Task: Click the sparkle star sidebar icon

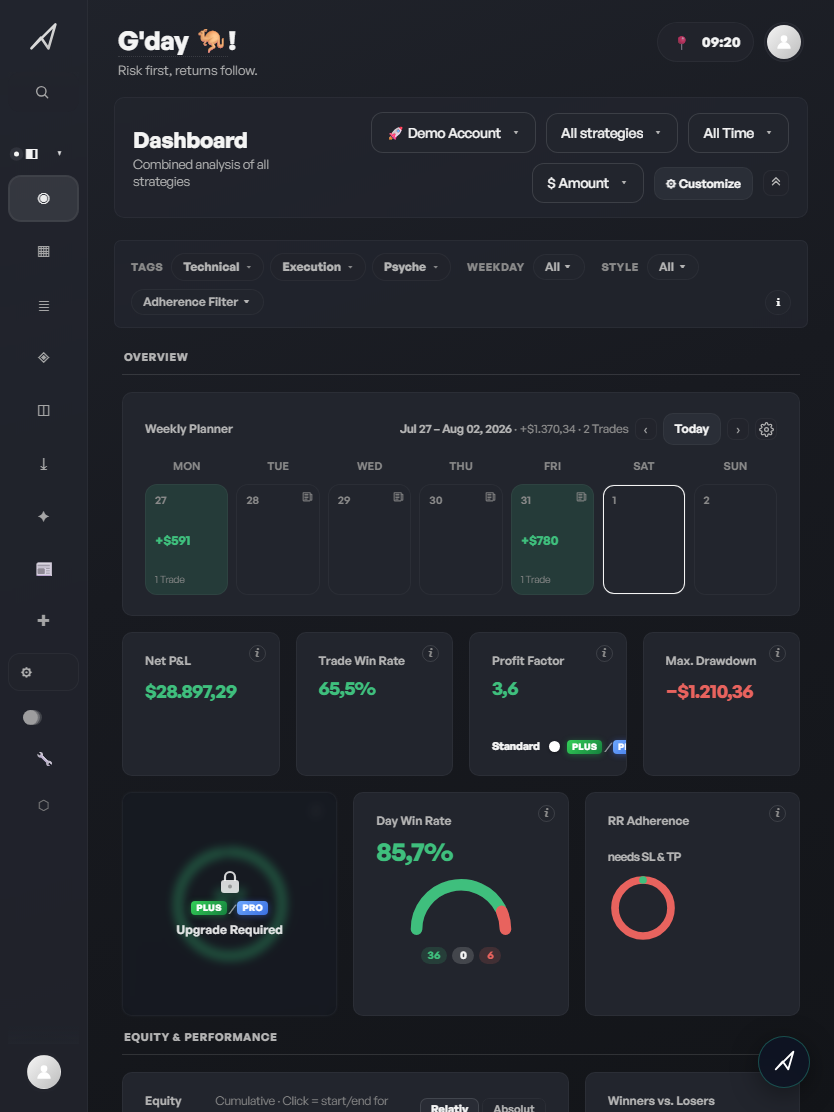Action: (43, 516)
